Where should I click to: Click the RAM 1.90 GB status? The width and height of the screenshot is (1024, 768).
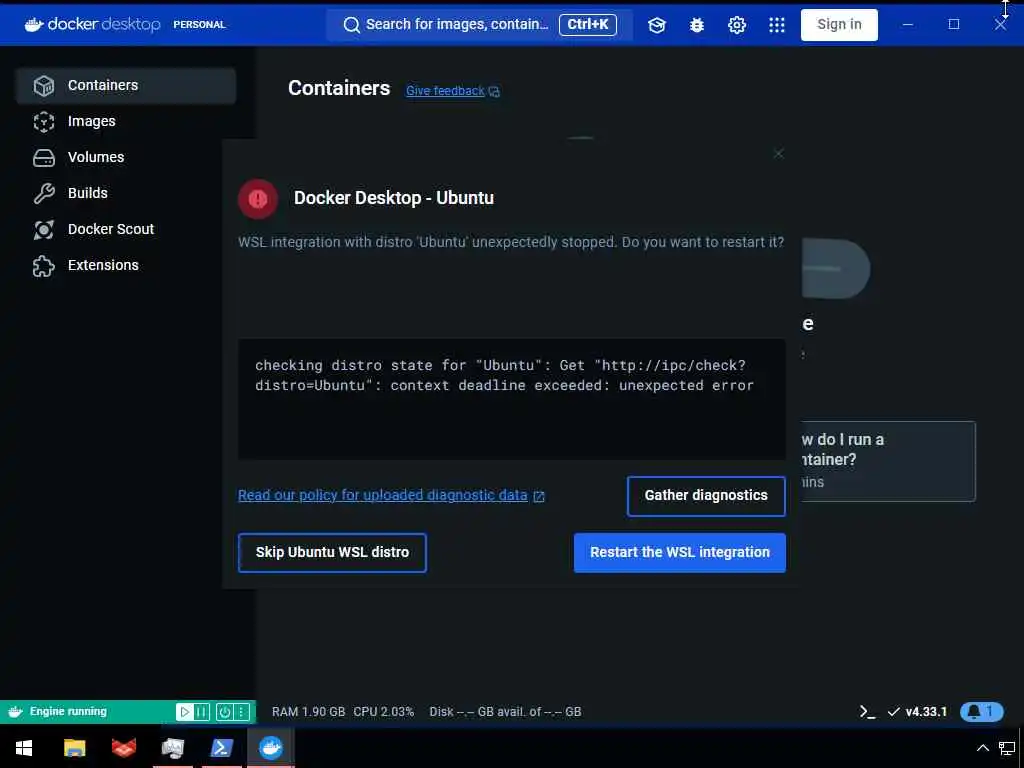(x=308, y=712)
